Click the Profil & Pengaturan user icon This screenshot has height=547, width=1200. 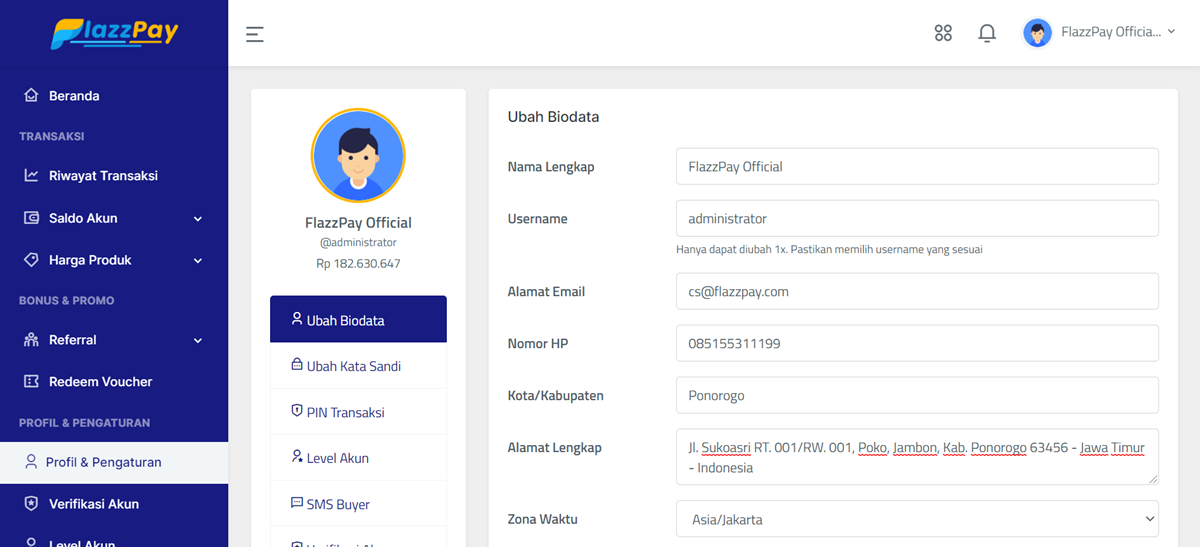31,462
